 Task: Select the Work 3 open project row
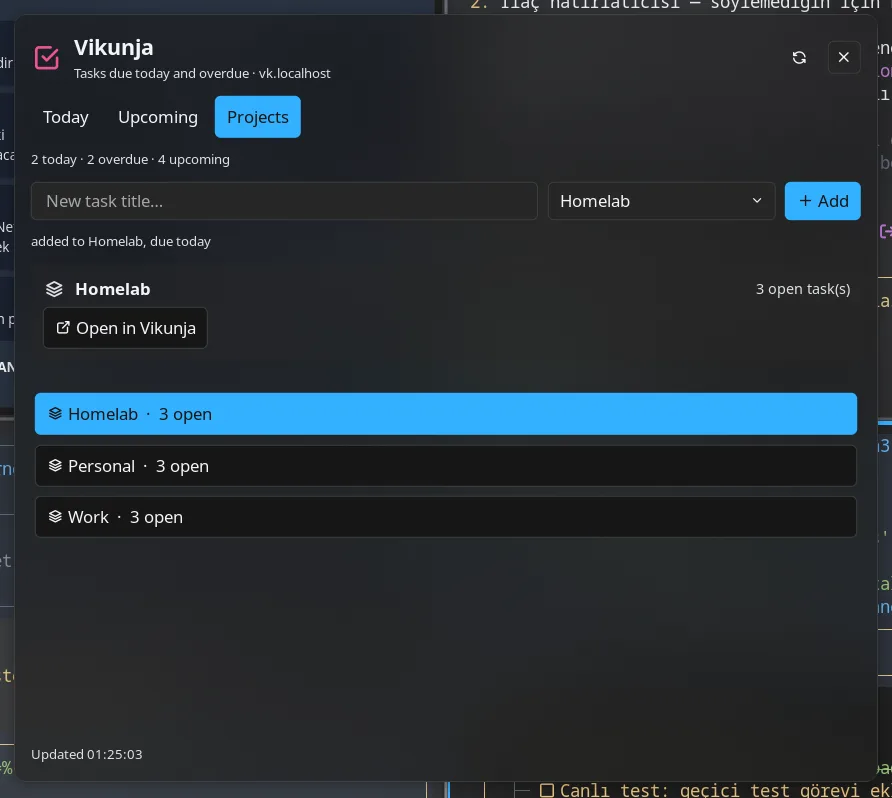coord(446,517)
